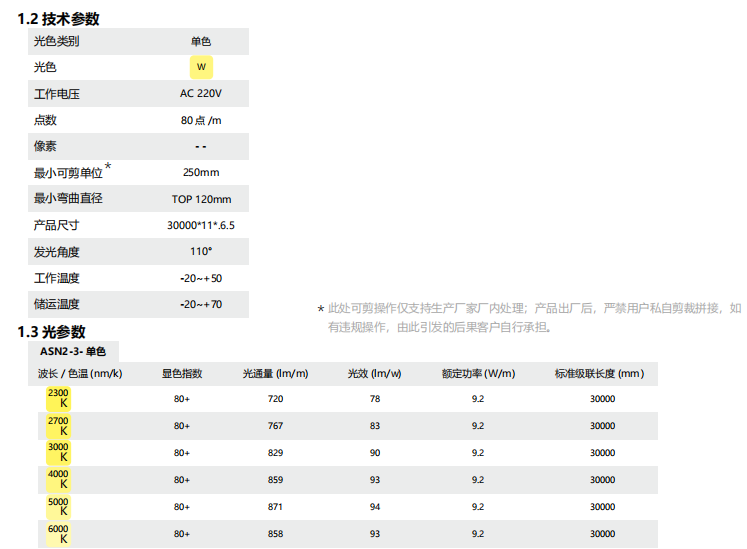The image size is (747, 549).
Task: Click the 720 luminous flux value
Action: click(x=275, y=399)
